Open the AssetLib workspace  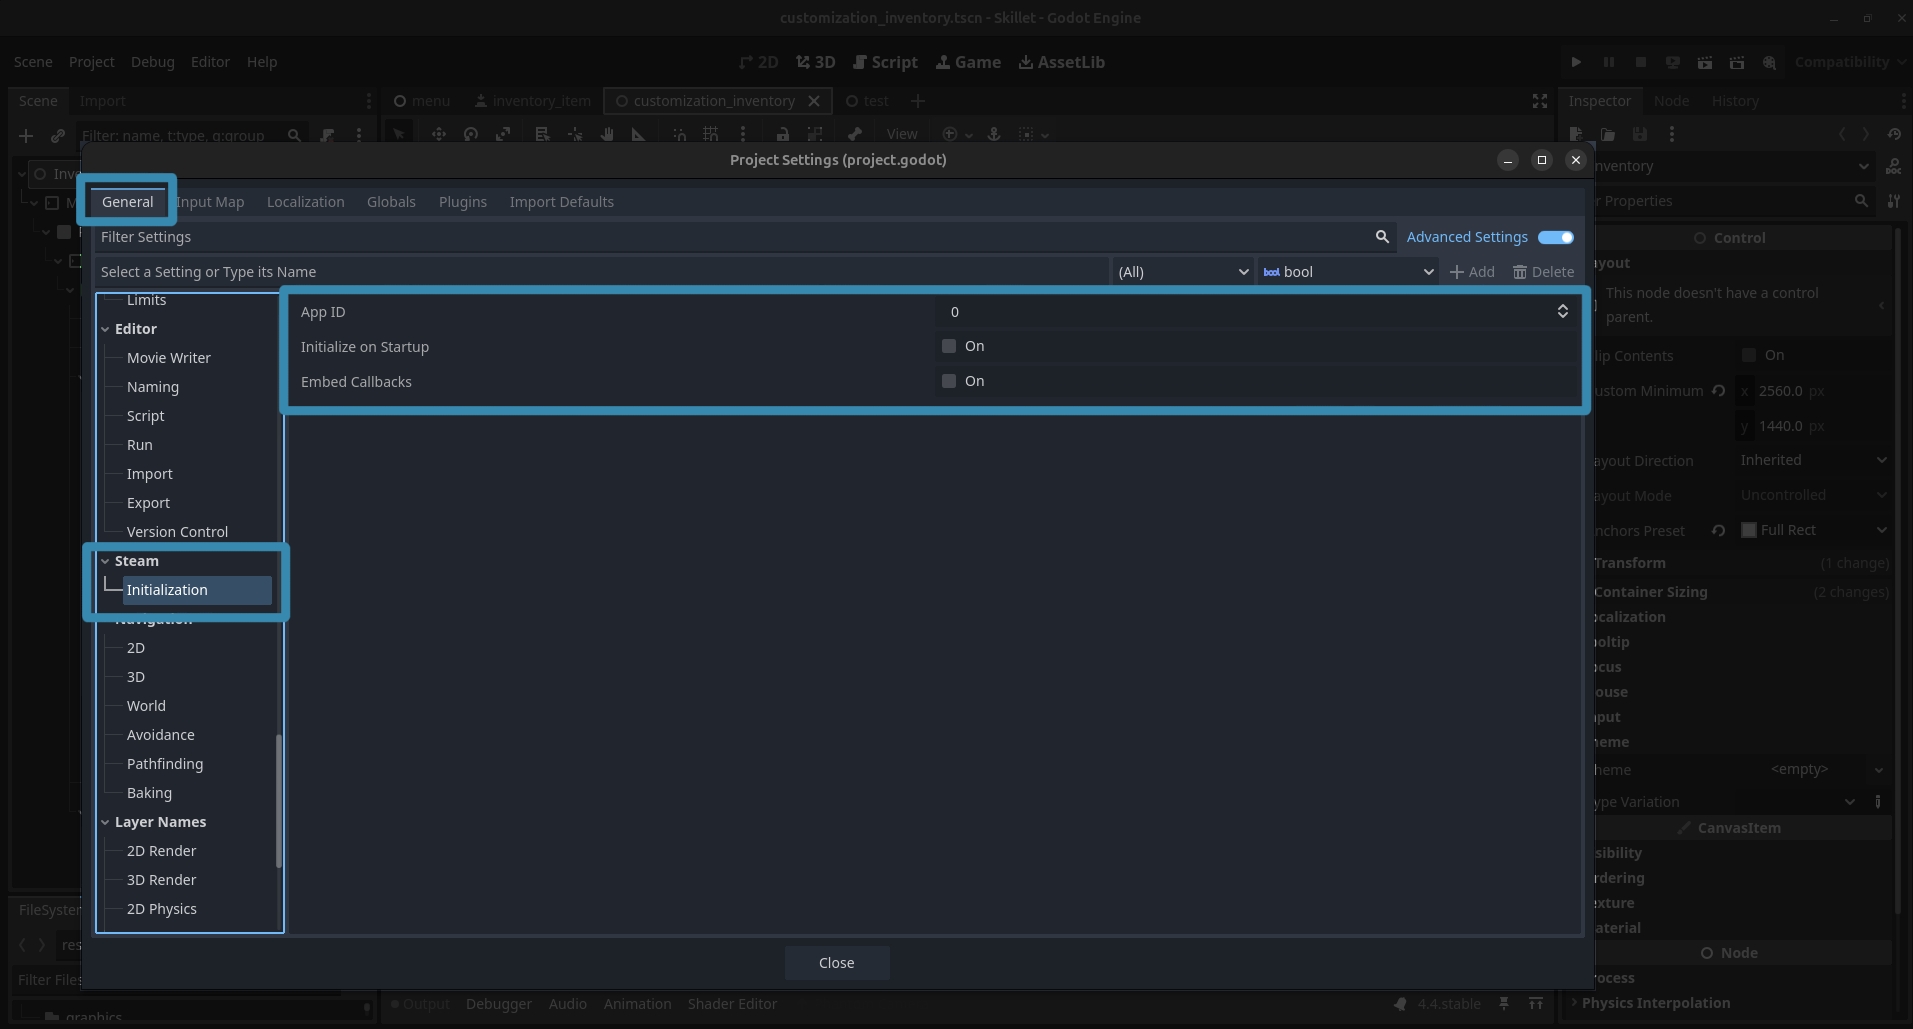point(1061,62)
